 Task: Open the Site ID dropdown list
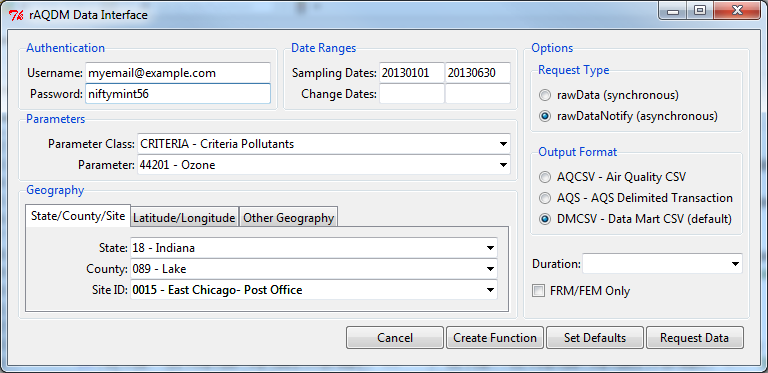[314, 290]
